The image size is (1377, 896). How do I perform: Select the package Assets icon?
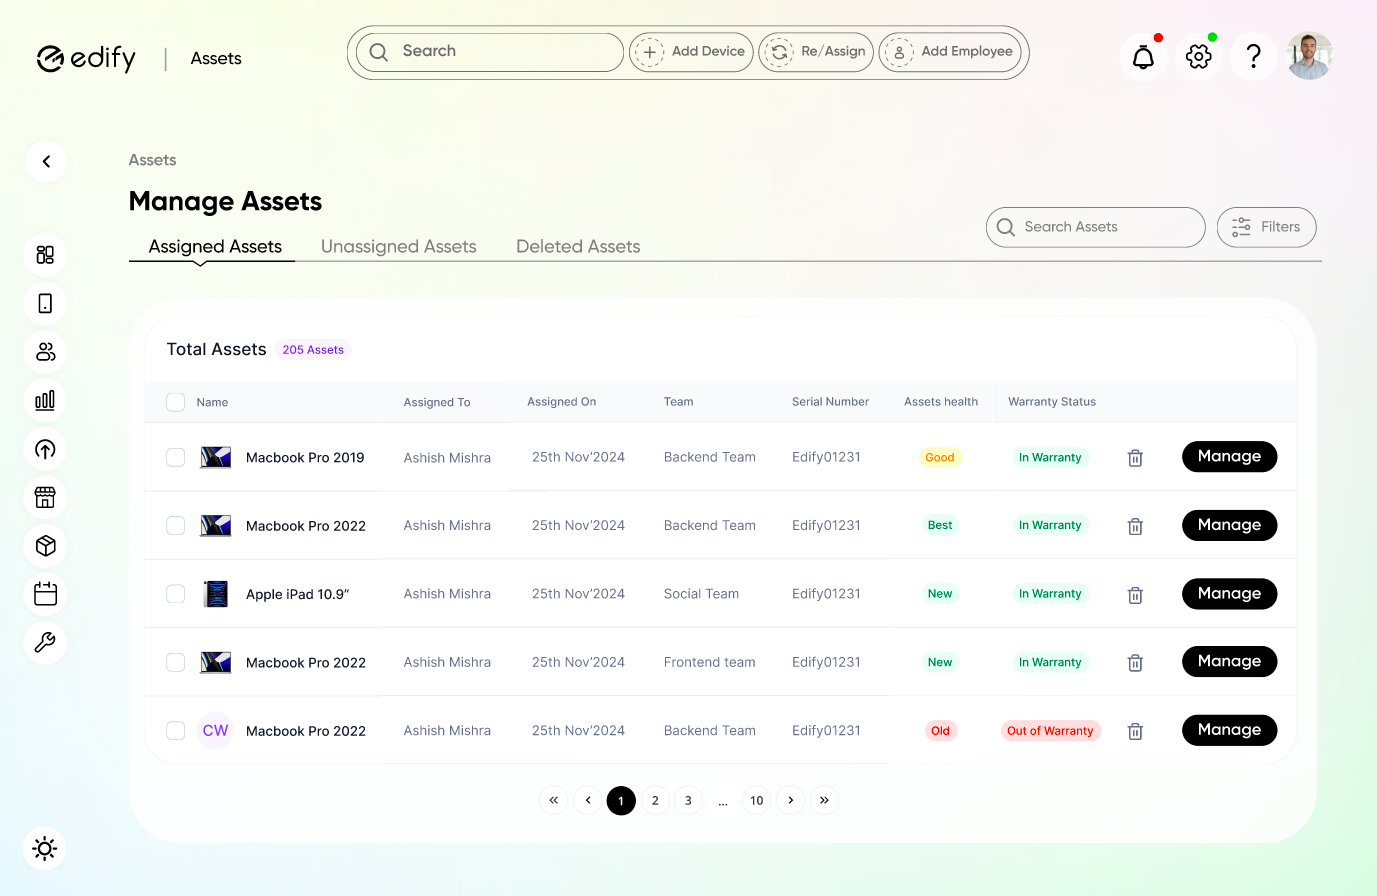click(45, 545)
